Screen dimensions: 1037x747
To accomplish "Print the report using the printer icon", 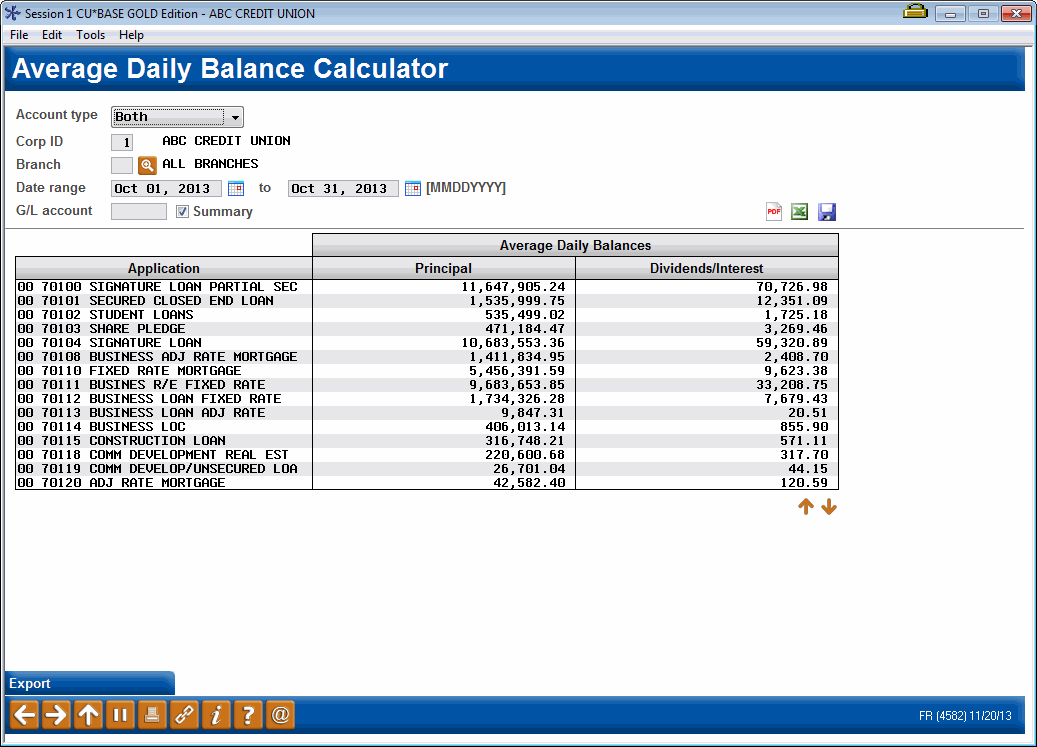I will 152,715.
